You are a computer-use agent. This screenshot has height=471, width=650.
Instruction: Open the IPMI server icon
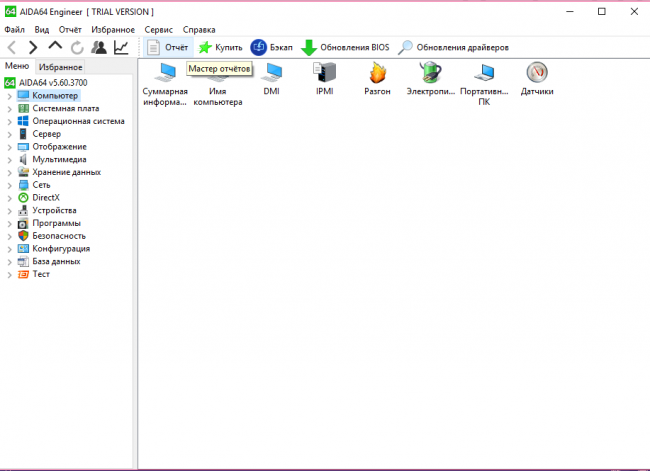tap(325, 72)
